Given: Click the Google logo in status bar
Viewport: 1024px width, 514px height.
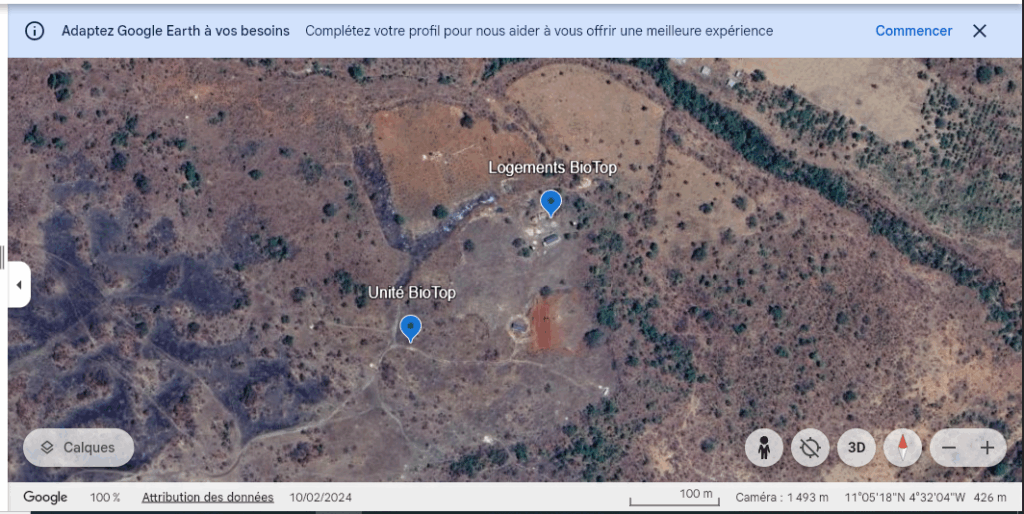Looking at the screenshot, I should tap(45, 497).
